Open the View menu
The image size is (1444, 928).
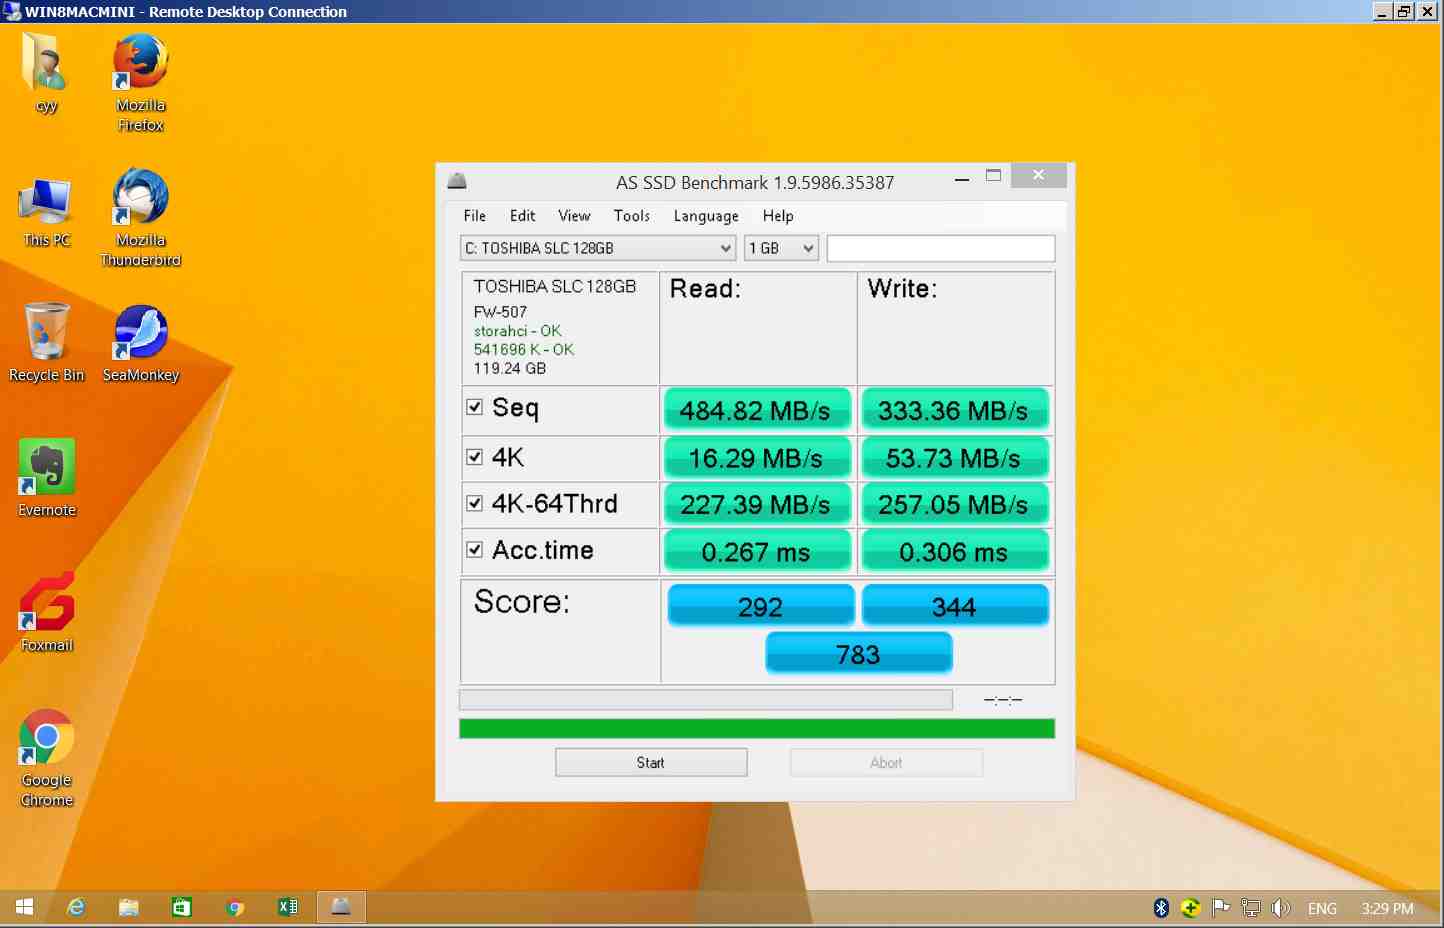[x=574, y=216]
